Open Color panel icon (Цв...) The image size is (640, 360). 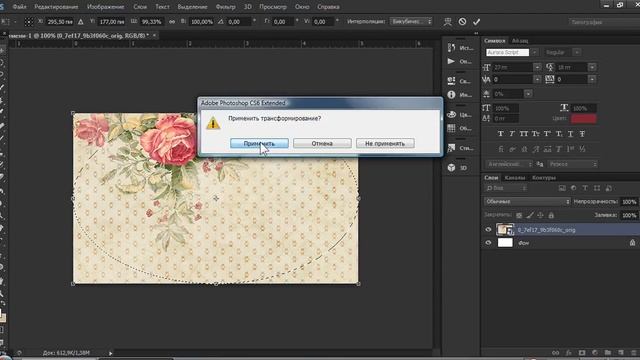click(451, 114)
